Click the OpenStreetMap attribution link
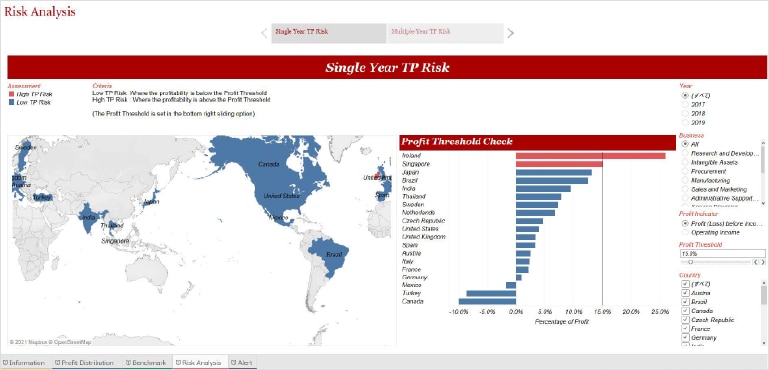Screen dimensions: 769x370 pyautogui.click(x=73, y=342)
